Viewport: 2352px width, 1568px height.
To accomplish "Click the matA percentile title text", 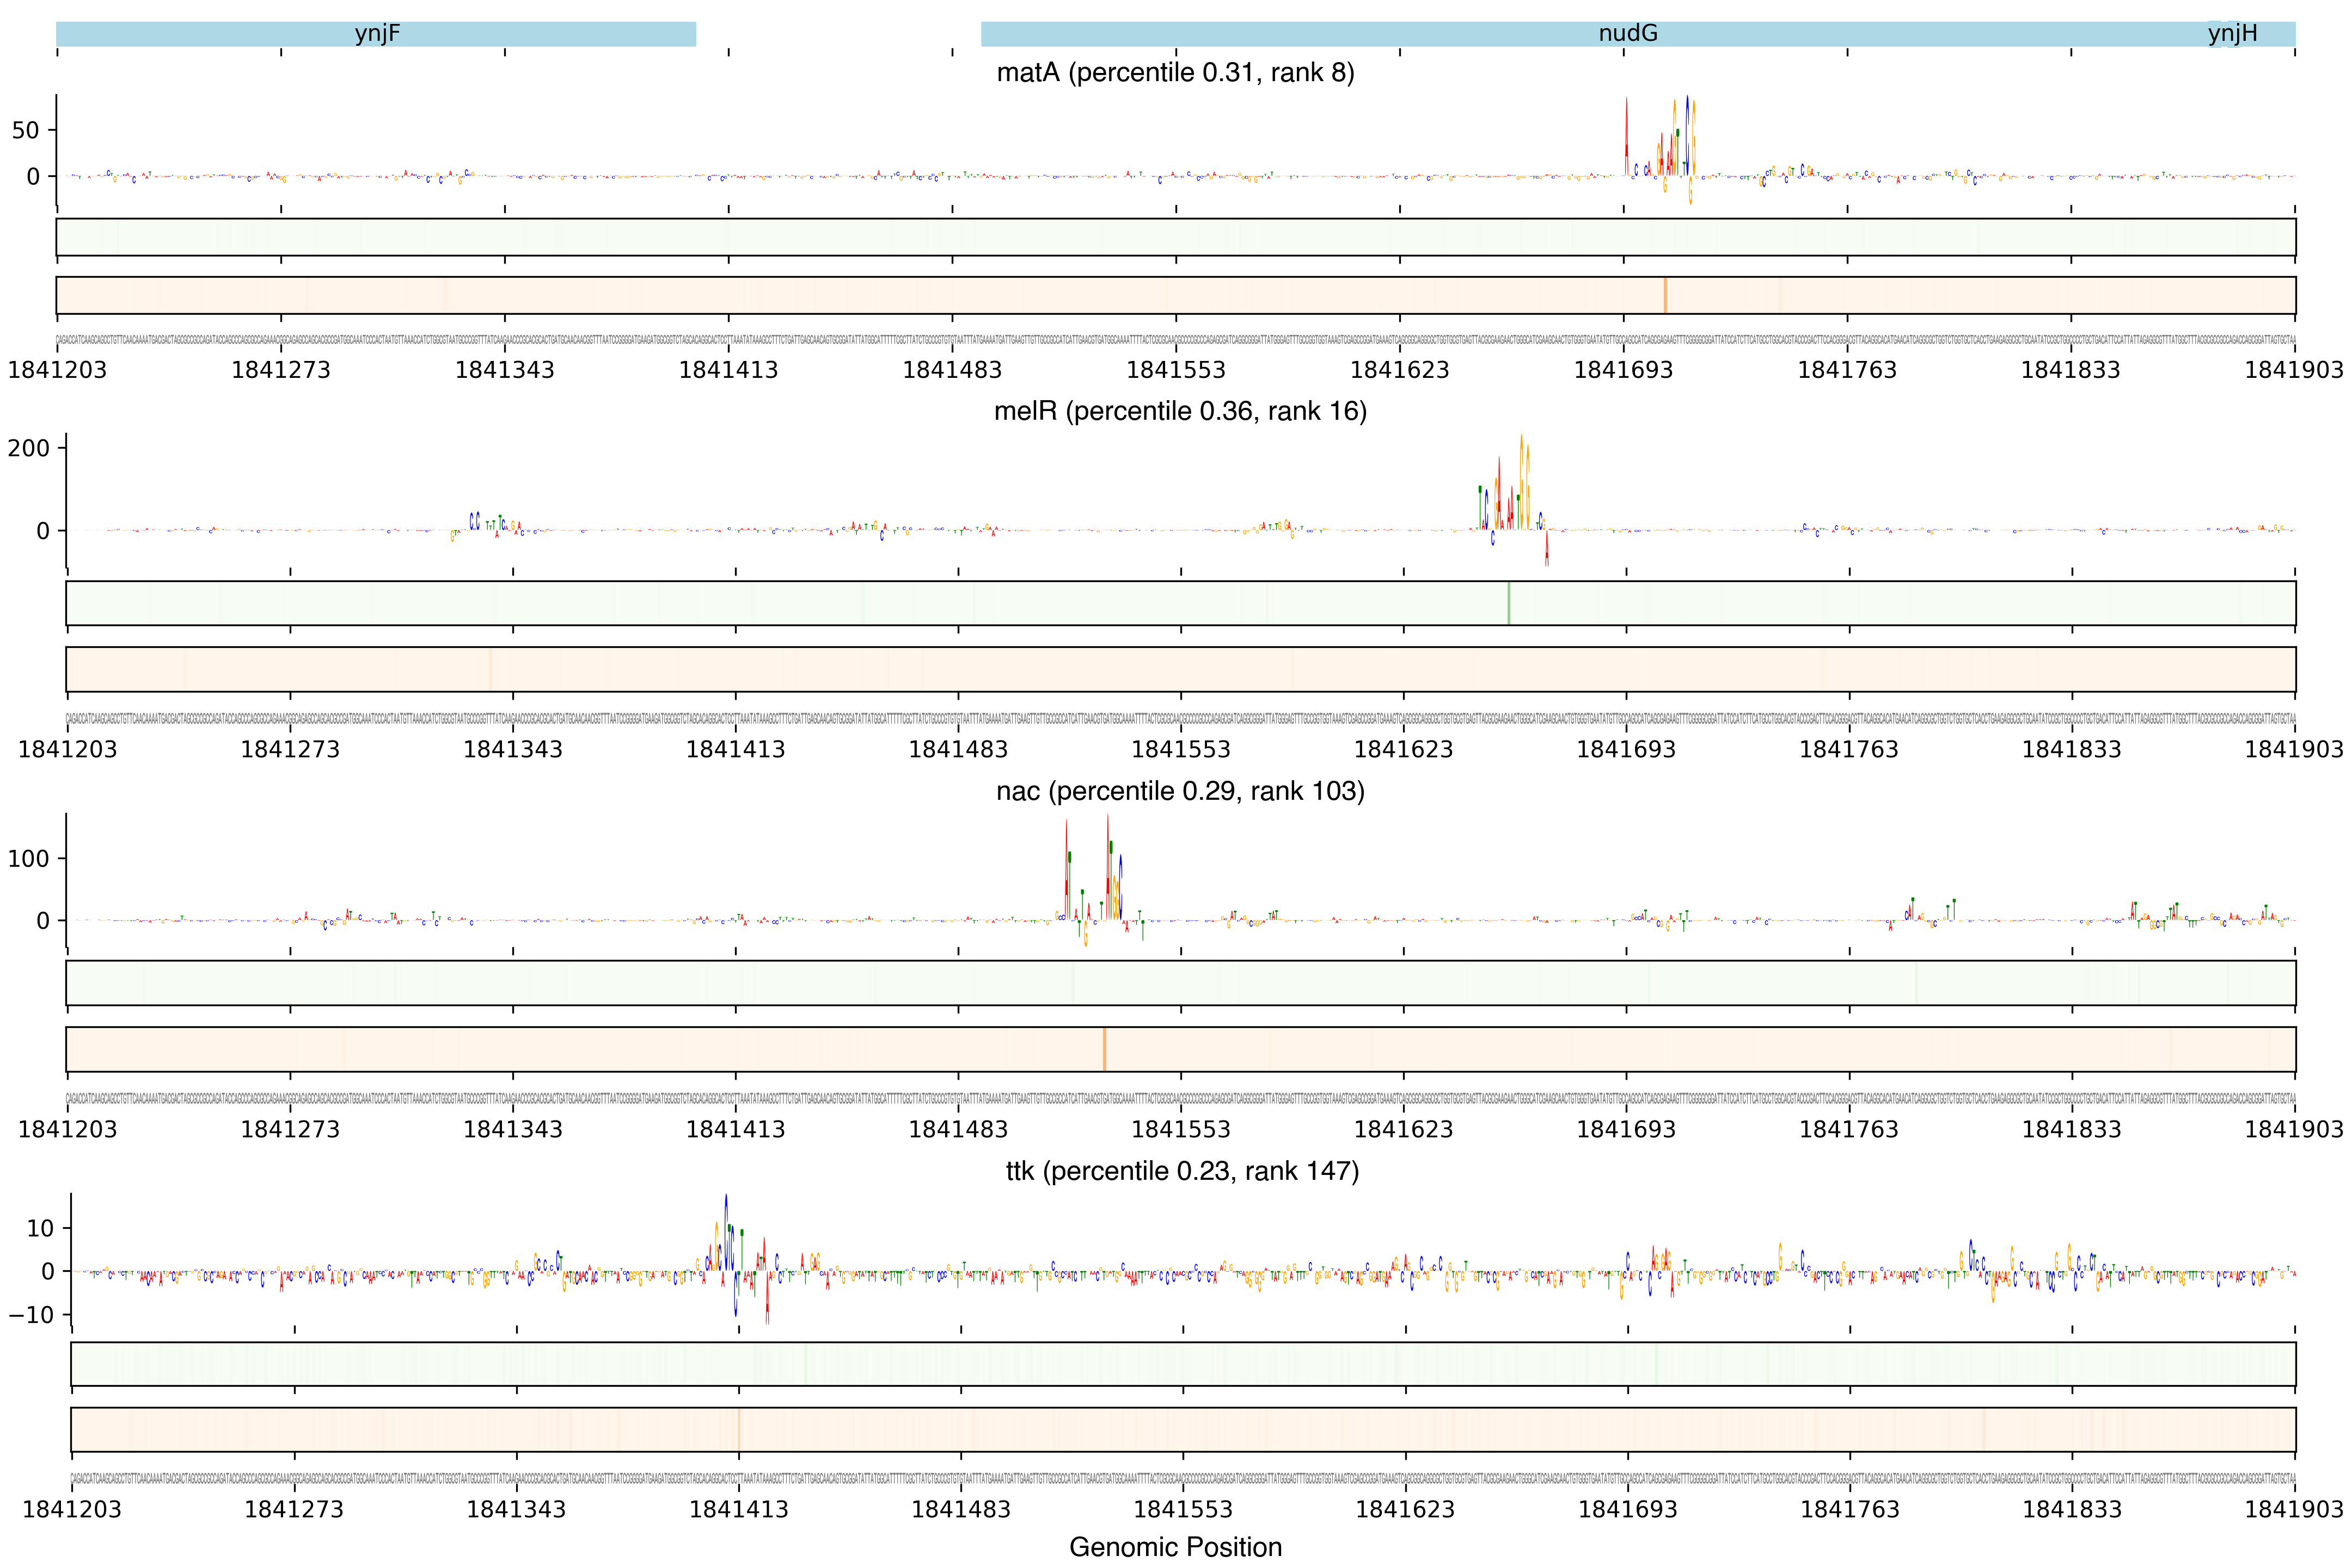I will pyautogui.click(x=1175, y=73).
